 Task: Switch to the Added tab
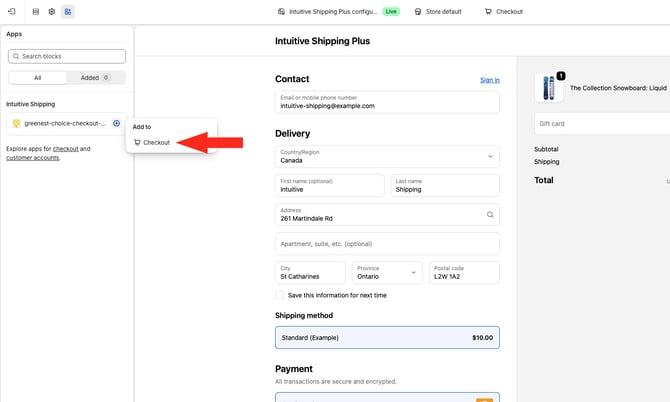point(96,78)
